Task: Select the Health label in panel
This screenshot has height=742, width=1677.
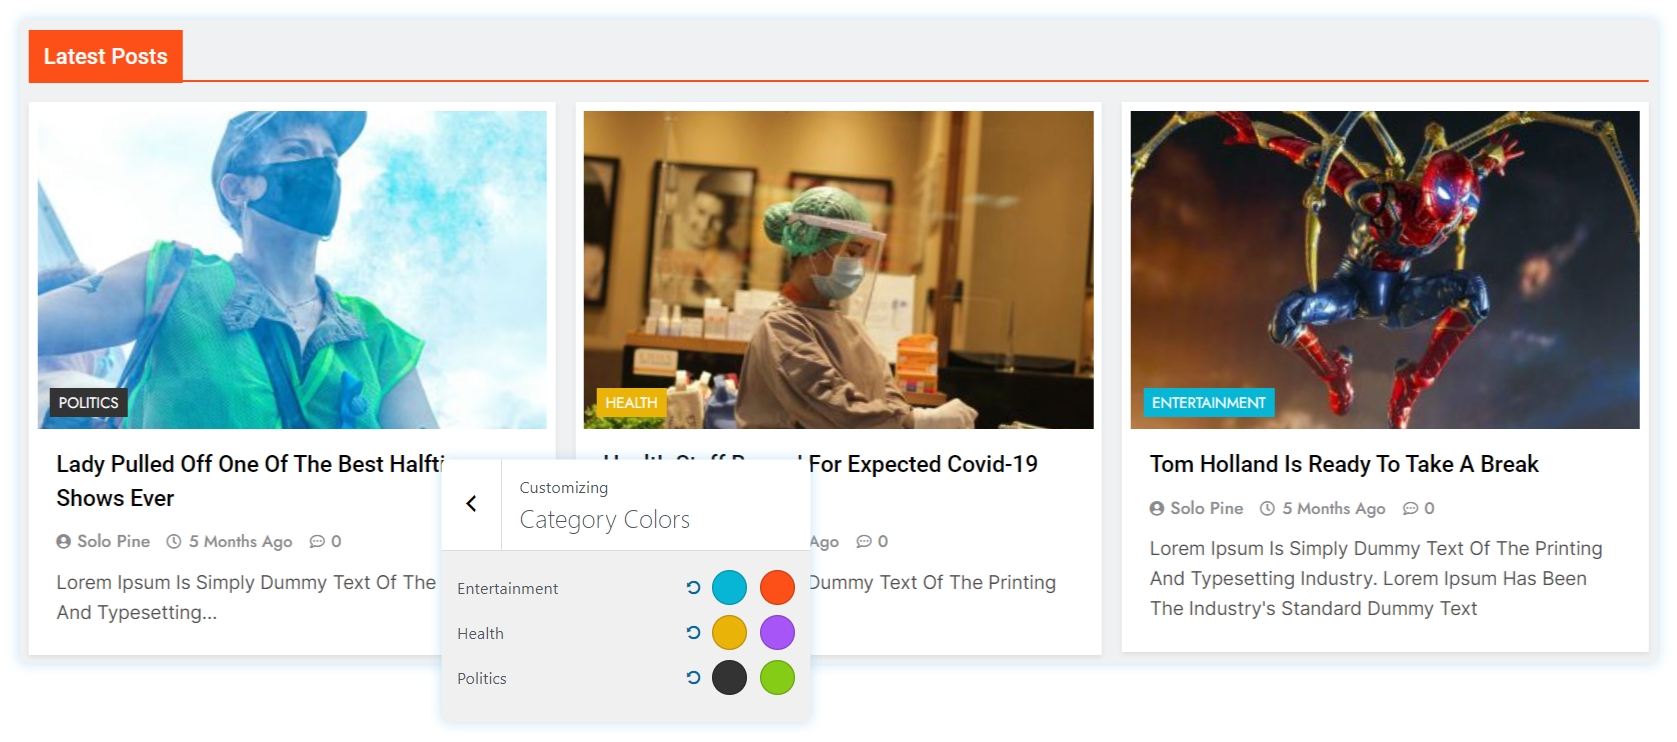Action: [x=480, y=633]
